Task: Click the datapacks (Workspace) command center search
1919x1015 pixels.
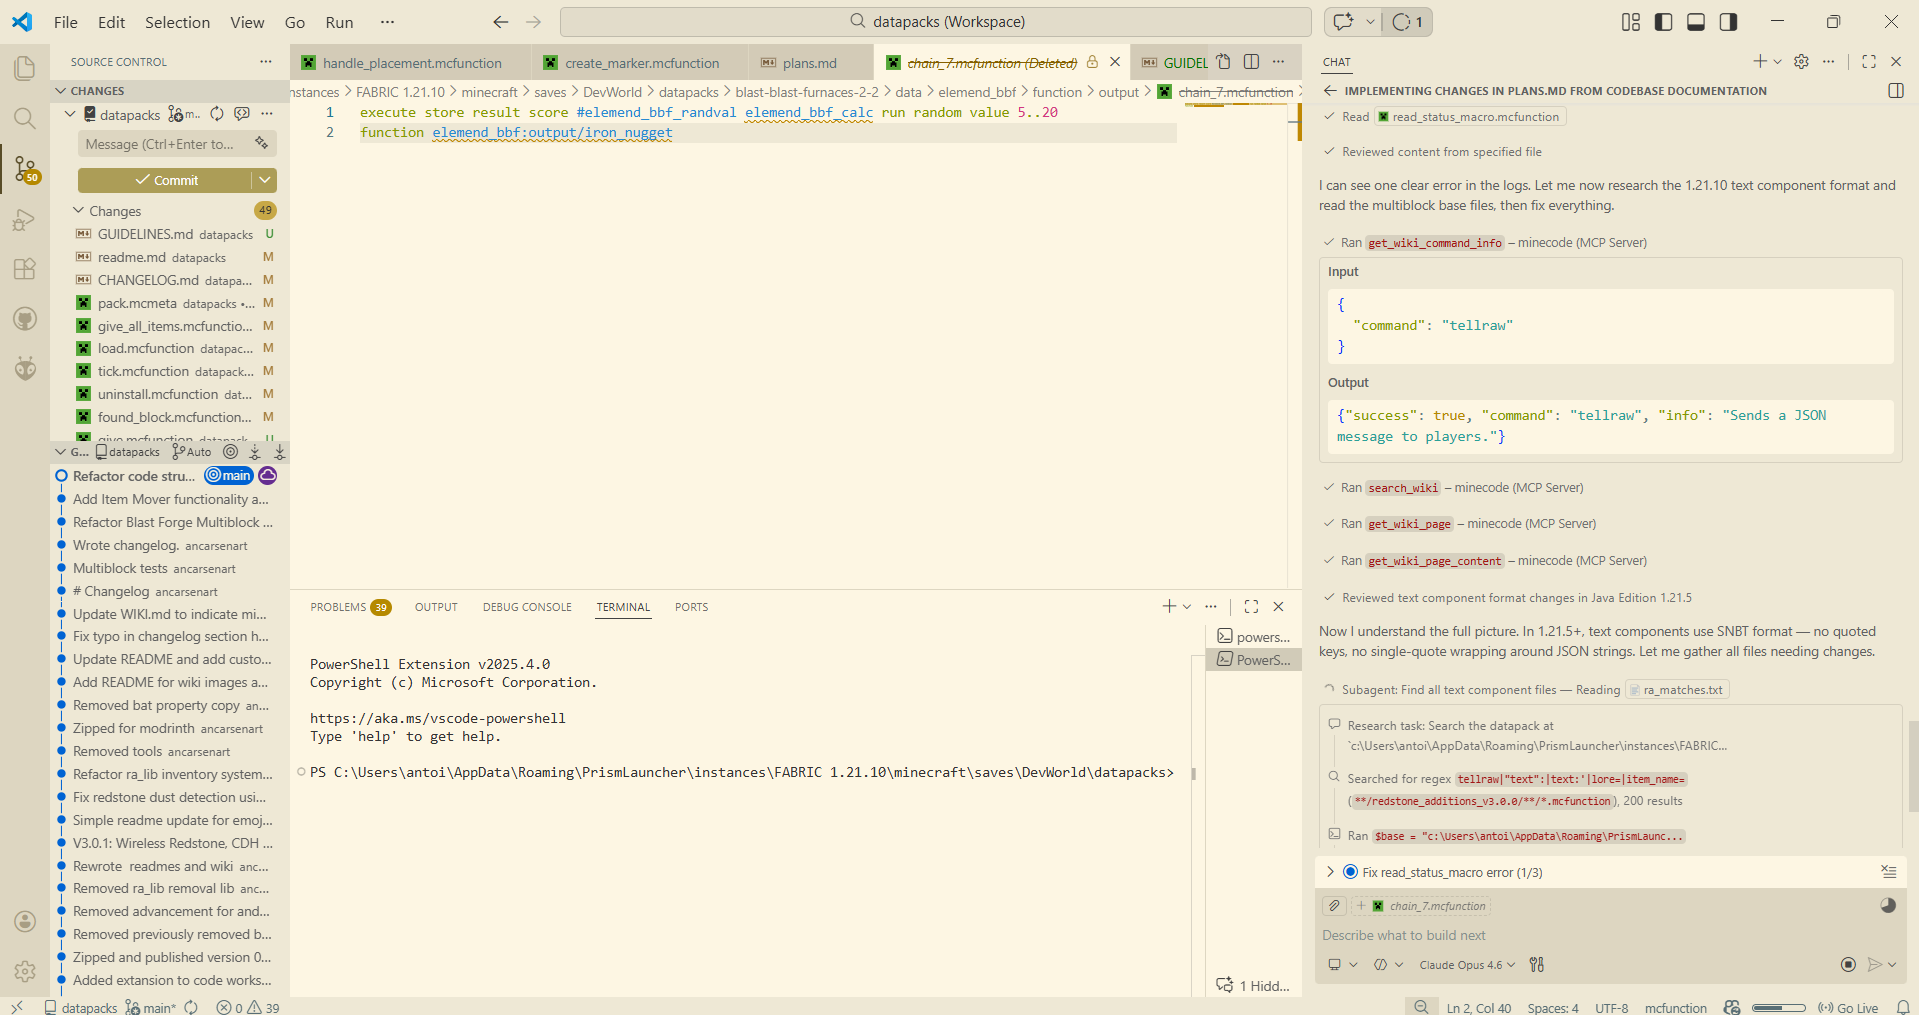Action: [936, 22]
